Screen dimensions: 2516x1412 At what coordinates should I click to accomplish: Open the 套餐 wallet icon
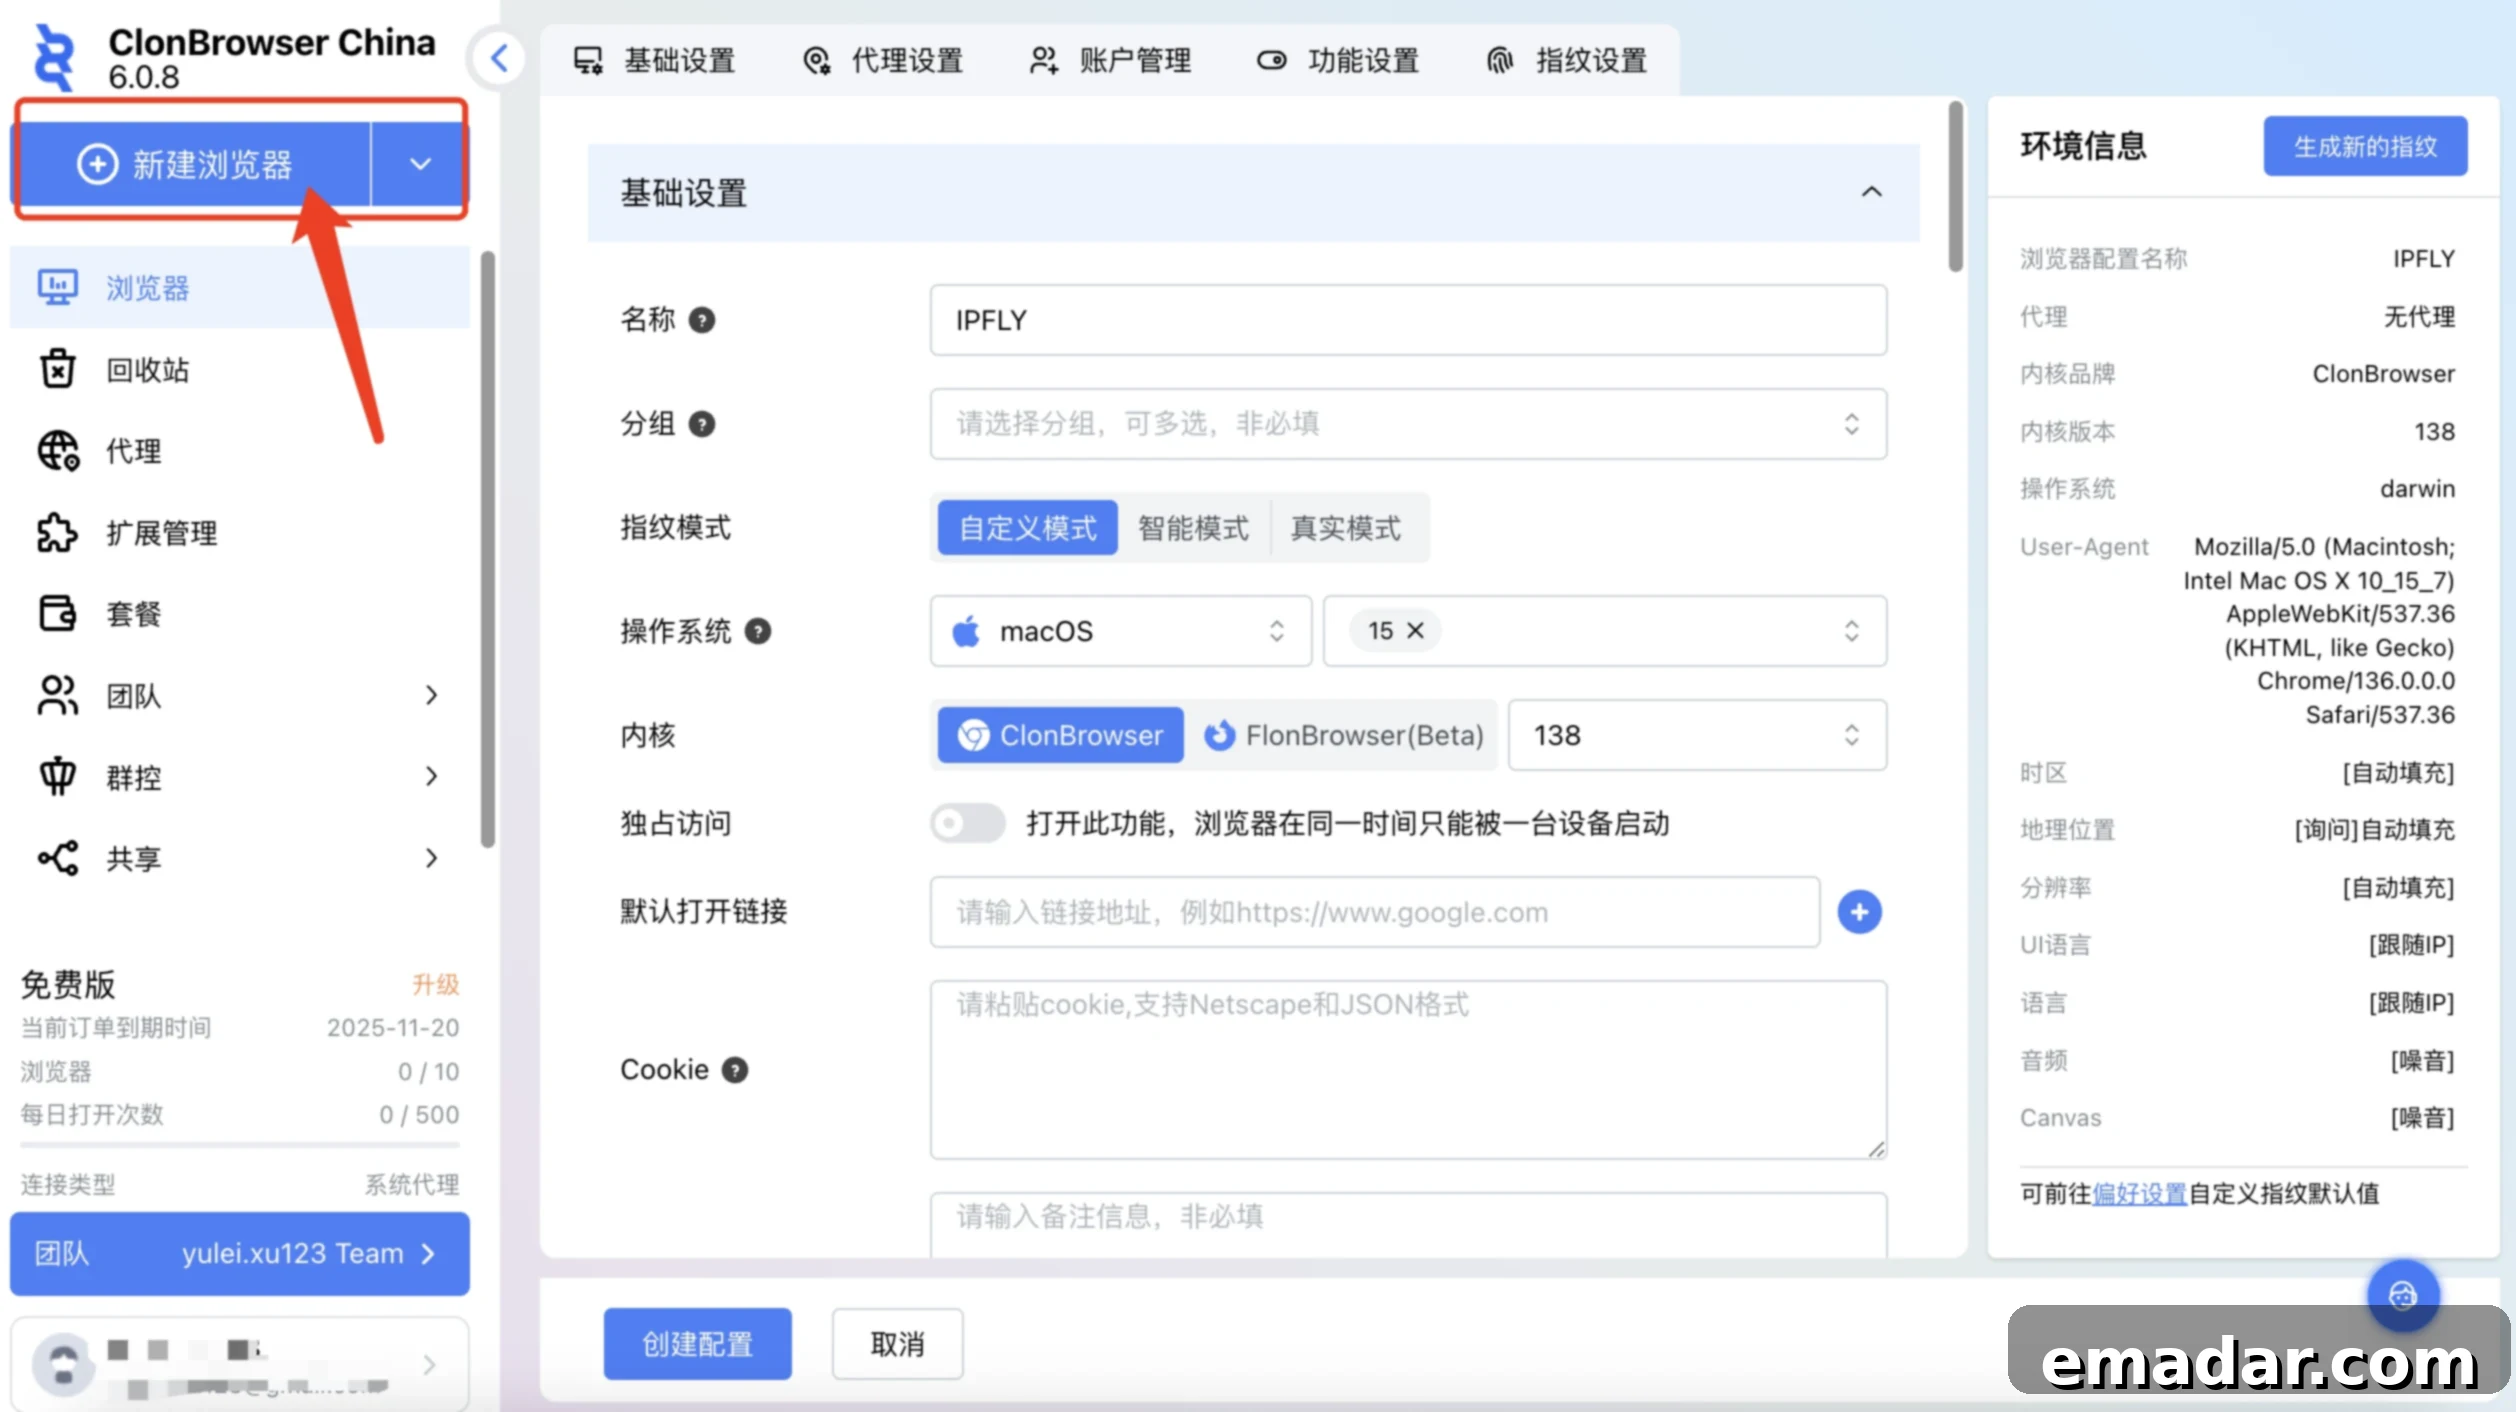pos(57,613)
